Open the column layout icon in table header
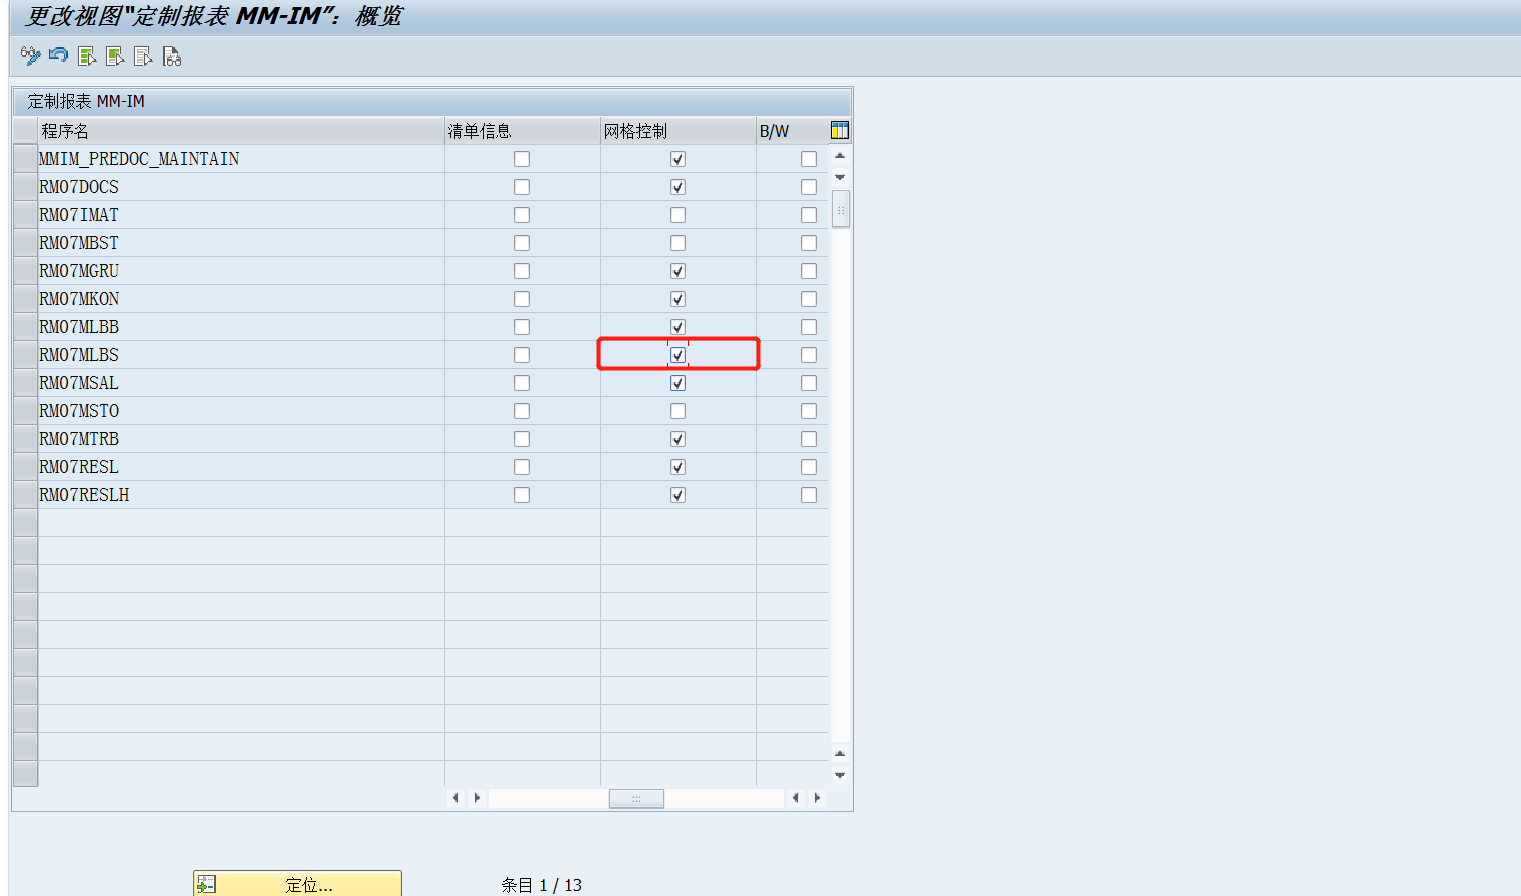The height and width of the screenshot is (896, 1521). click(840, 130)
